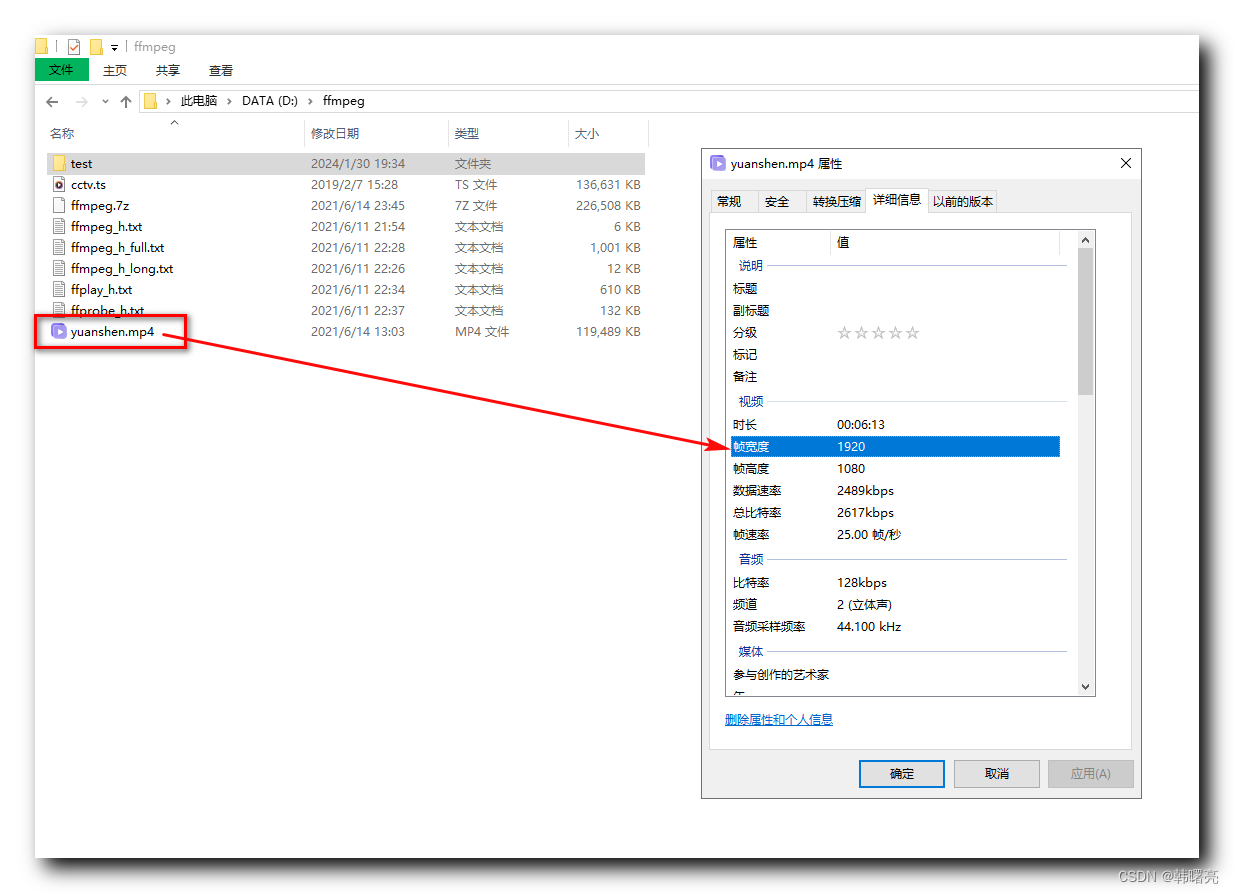Click the ffmpeg_h_long.txt document icon
The height and width of the screenshot is (893, 1234).
[x=59, y=268]
